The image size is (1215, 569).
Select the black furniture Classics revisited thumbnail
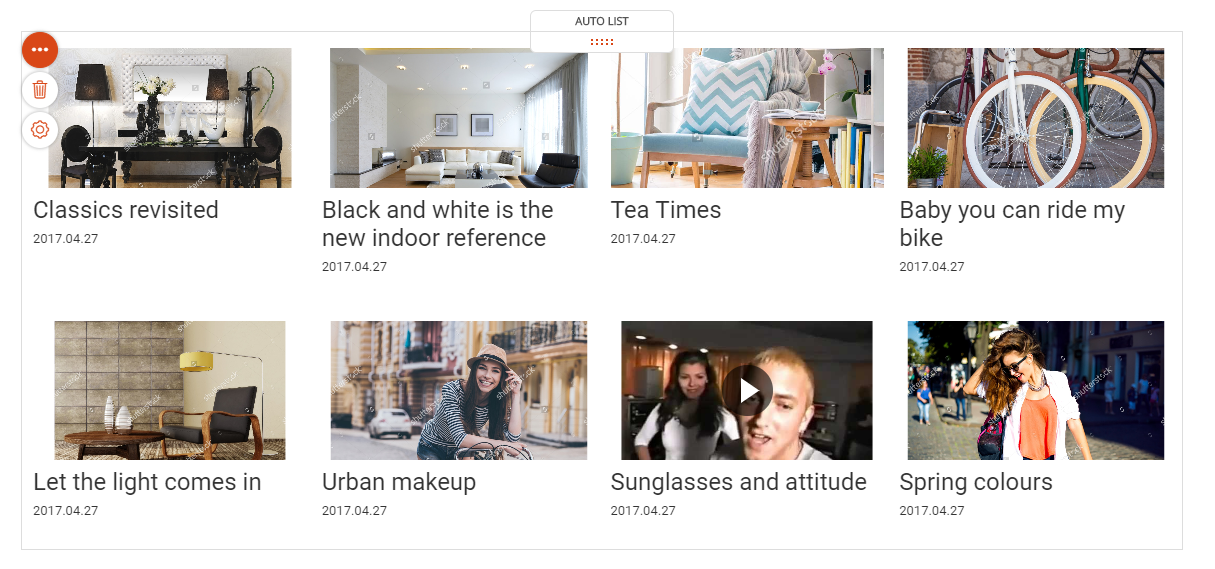pos(170,118)
